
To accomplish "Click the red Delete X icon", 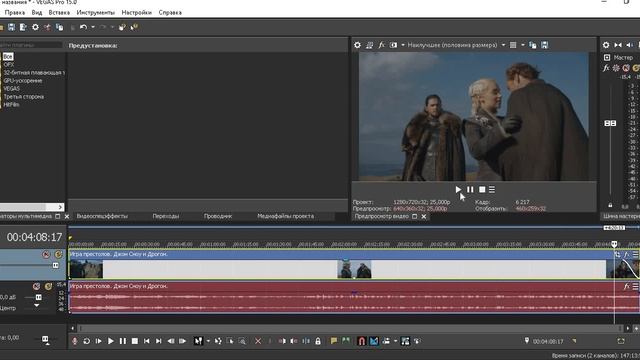I will click(258, 341).
